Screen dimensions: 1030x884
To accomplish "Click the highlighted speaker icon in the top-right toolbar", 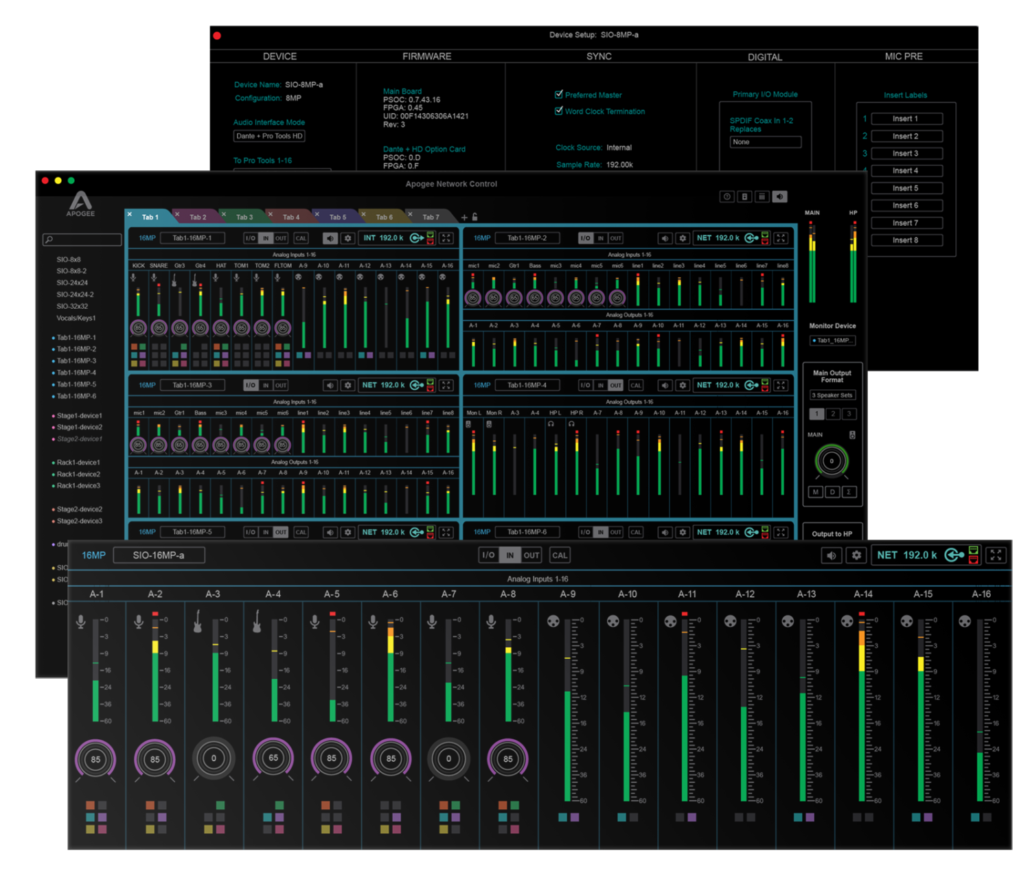I will pyautogui.click(x=780, y=196).
